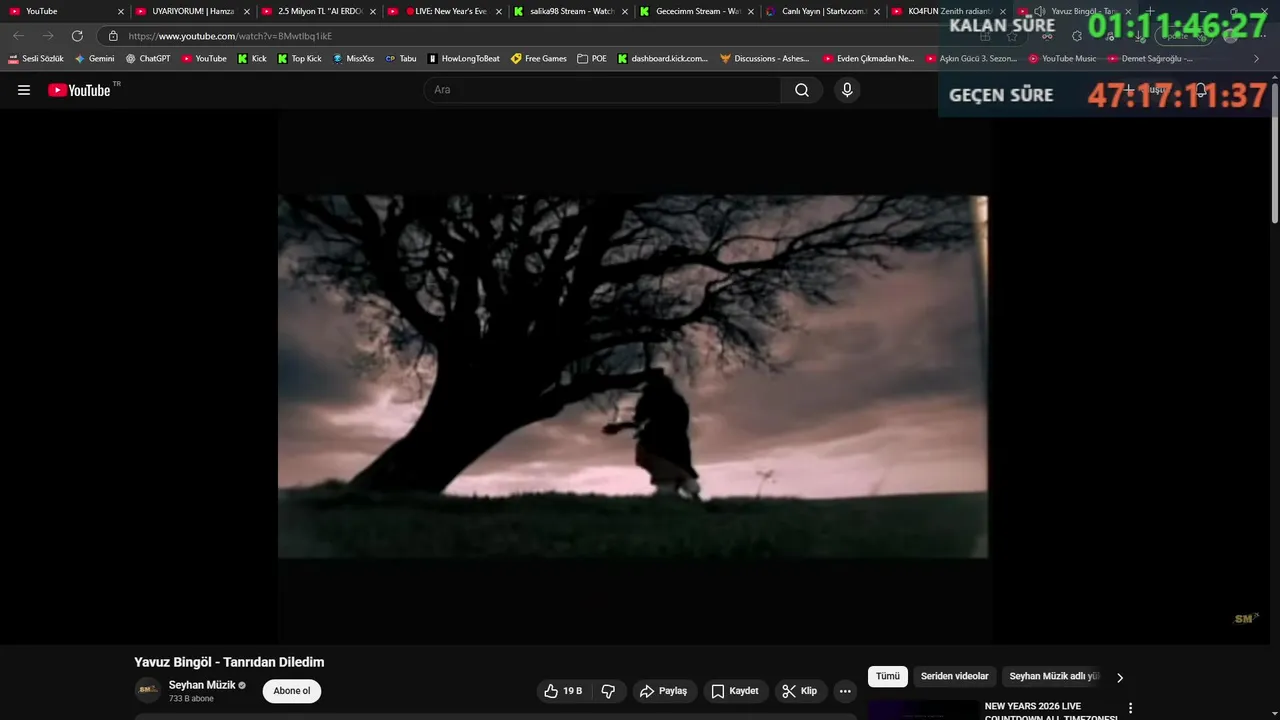
Task: Show more bookmarks overflow chevron
Action: [1256, 59]
